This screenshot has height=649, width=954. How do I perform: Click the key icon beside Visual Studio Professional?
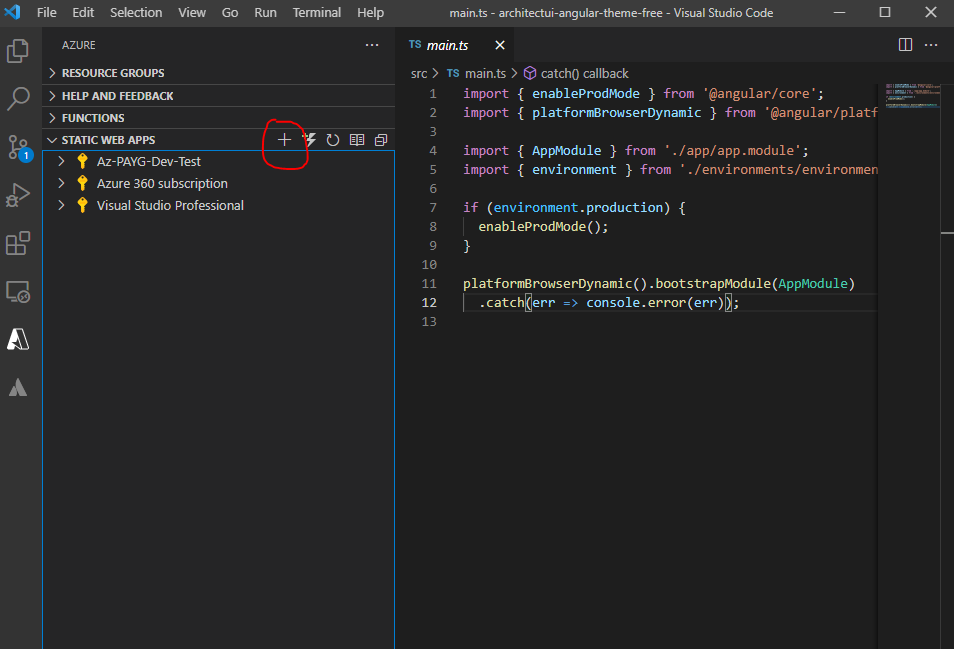click(83, 205)
